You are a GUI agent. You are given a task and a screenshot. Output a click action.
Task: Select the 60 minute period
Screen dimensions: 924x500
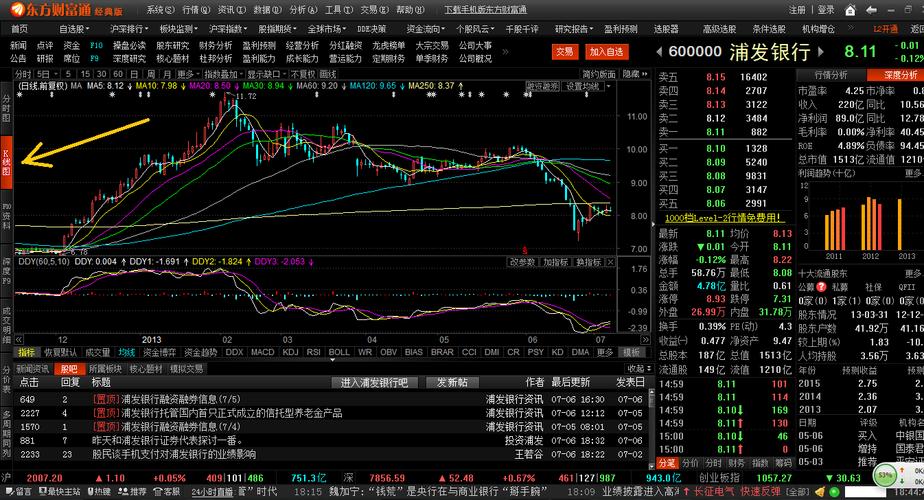[x=118, y=74]
